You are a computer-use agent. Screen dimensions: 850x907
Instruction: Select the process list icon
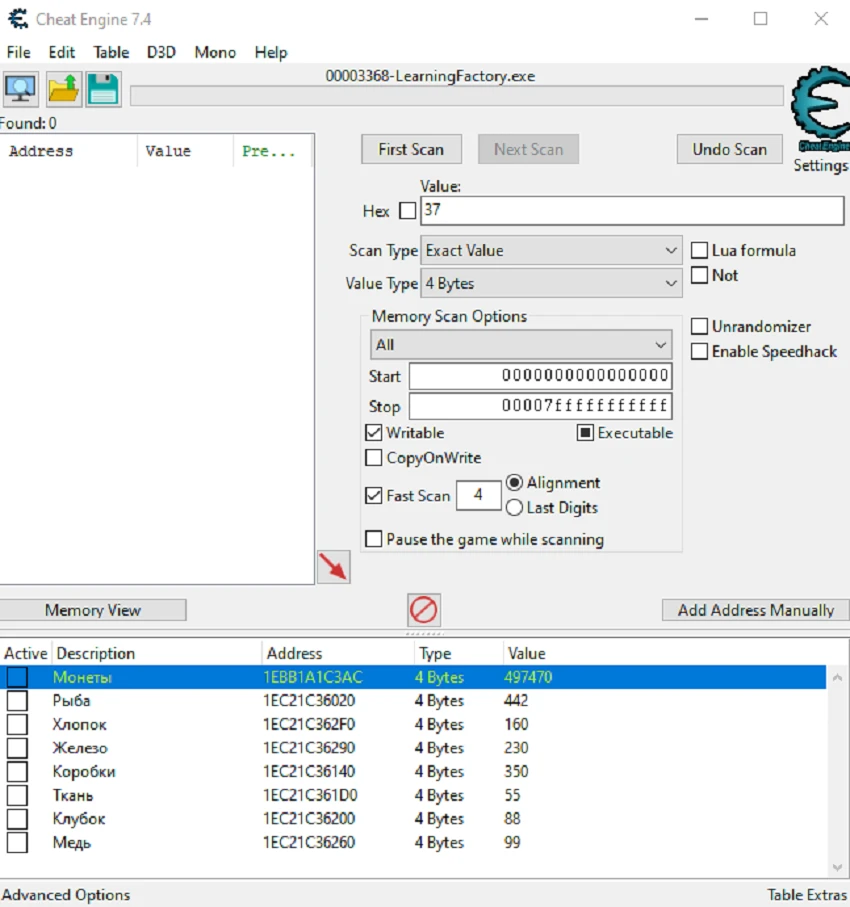pyautogui.click(x=20, y=89)
